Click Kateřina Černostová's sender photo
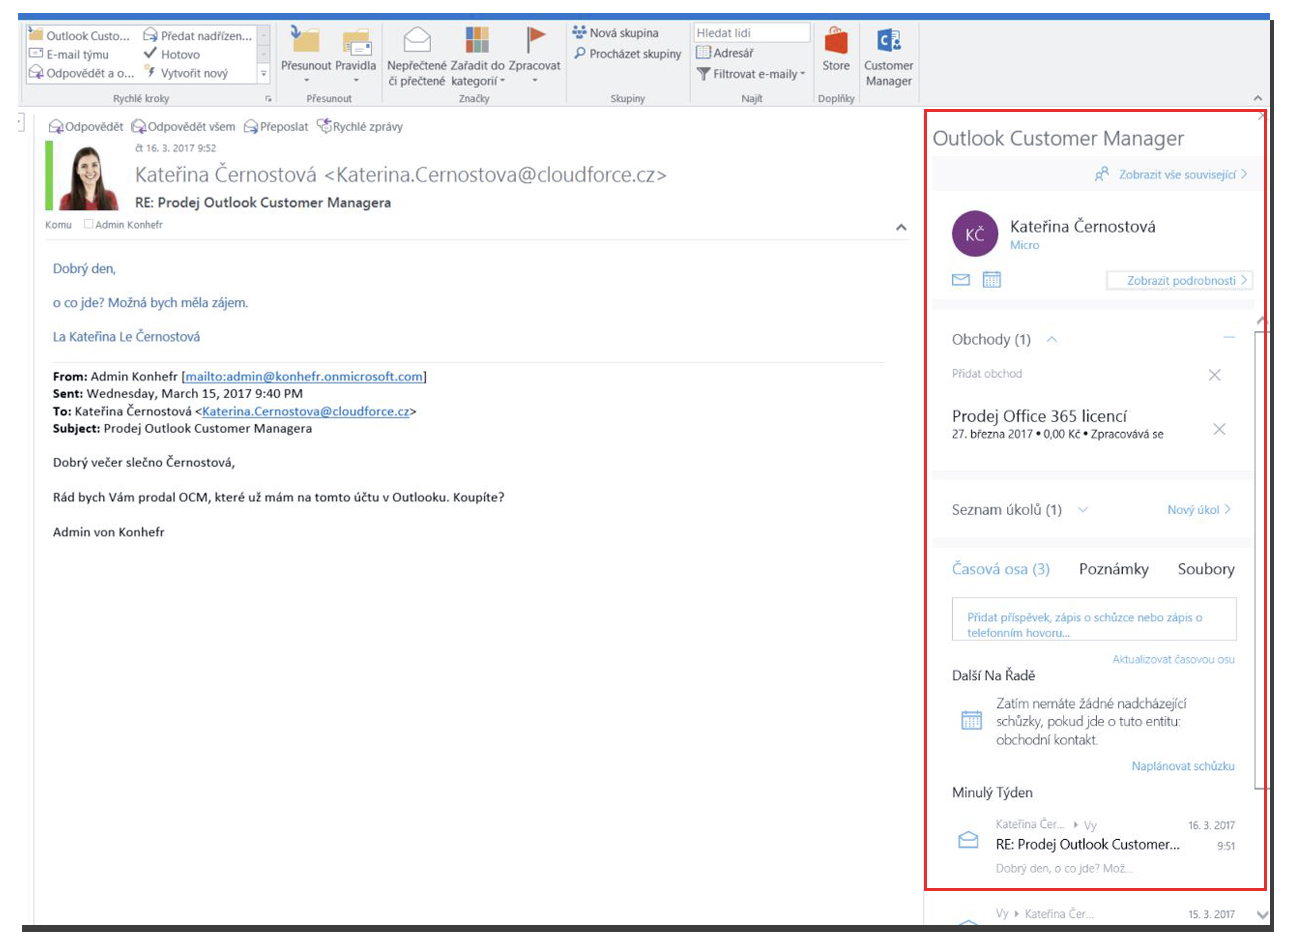1295x943 pixels. (x=89, y=177)
